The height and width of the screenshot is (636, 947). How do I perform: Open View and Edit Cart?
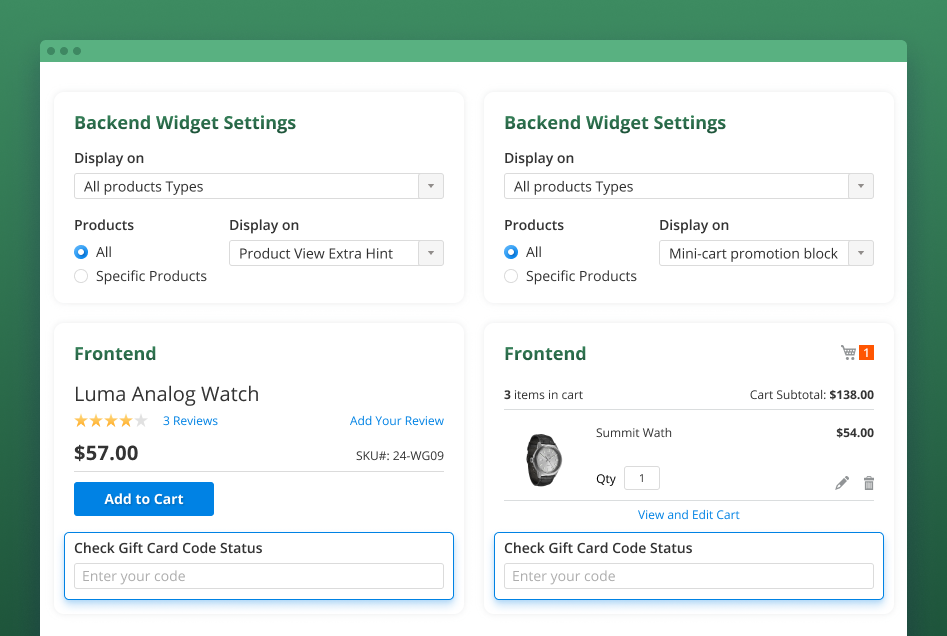tap(688, 514)
